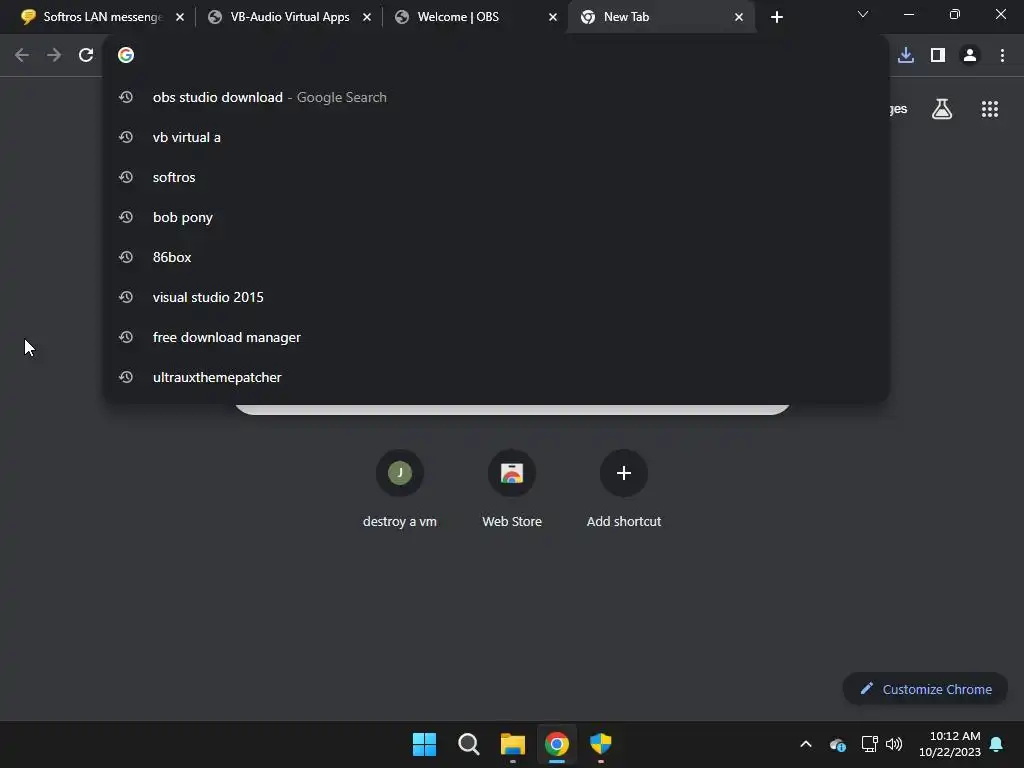The height and width of the screenshot is (768, 1024).
Task: Toggle the Chrome side panel icon
Action: [x=938, y=55]
